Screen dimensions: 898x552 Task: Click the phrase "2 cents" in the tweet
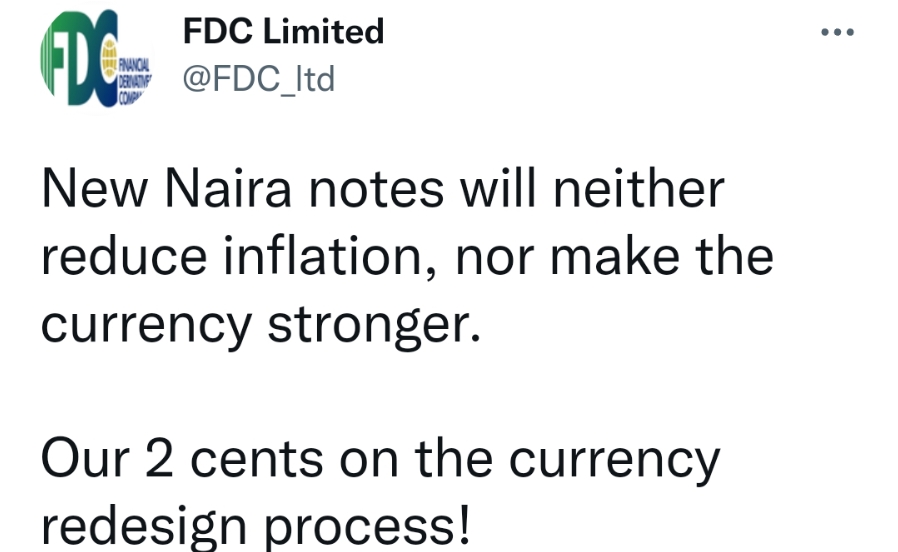click(236, 460)
